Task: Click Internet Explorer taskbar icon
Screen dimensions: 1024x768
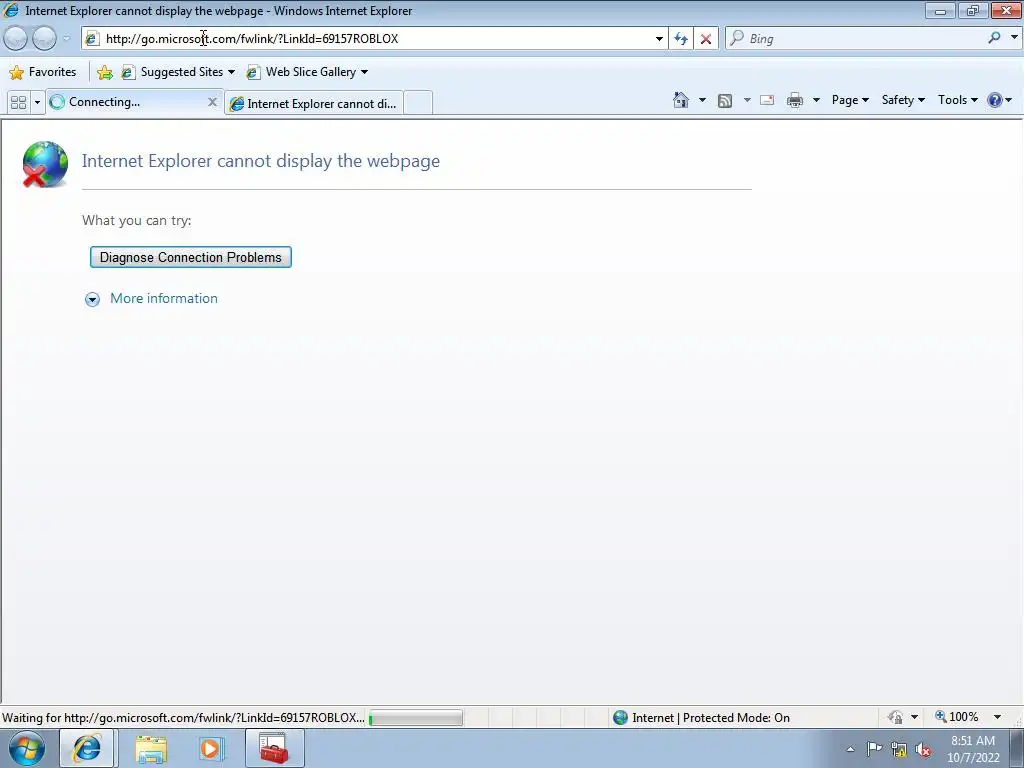Action: 87,748
